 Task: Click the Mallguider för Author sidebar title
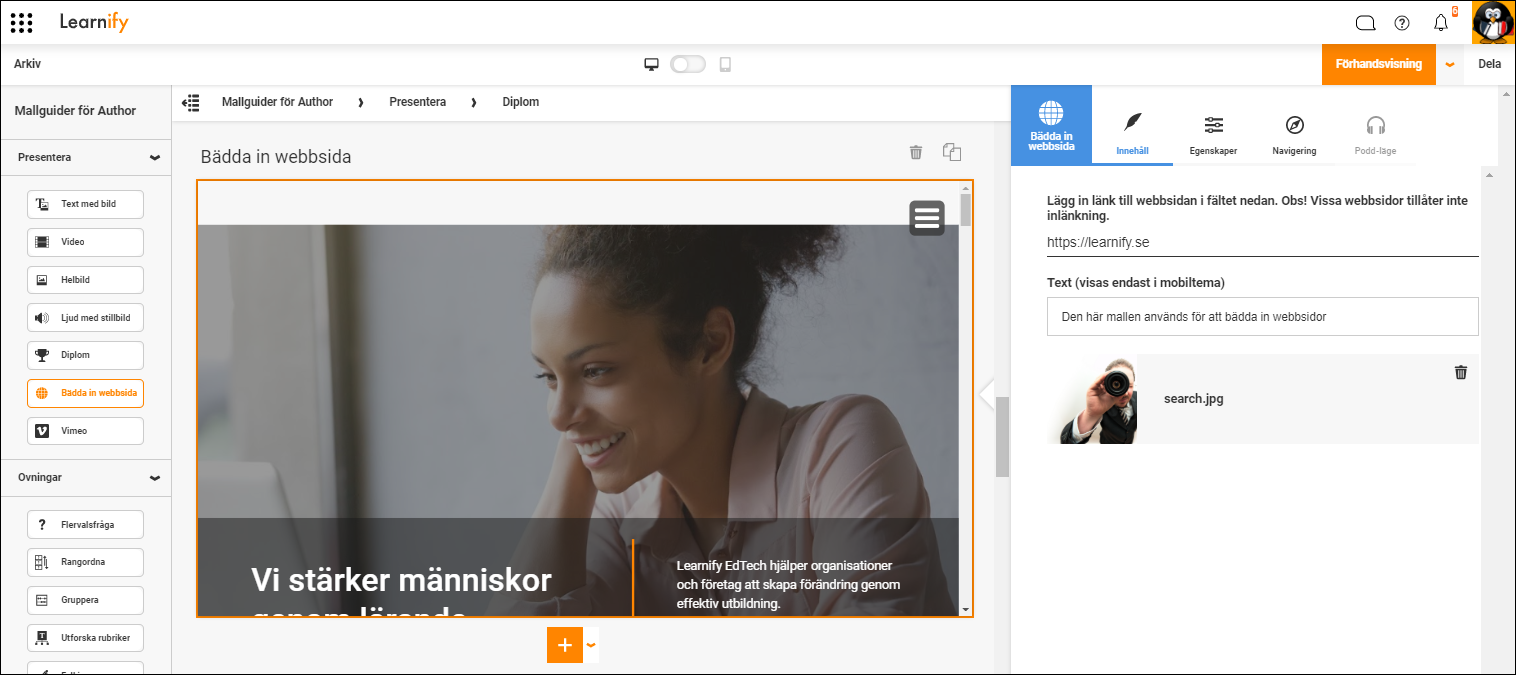75,111
